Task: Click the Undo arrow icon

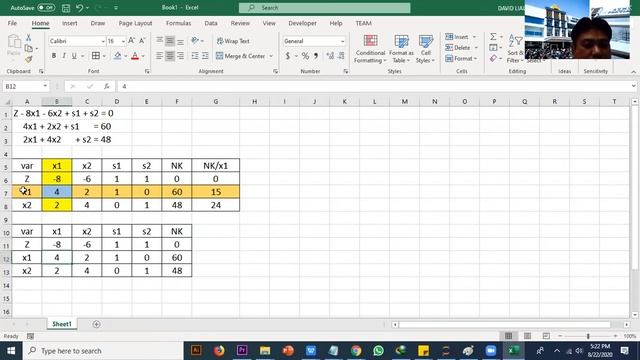Action: 80,8
